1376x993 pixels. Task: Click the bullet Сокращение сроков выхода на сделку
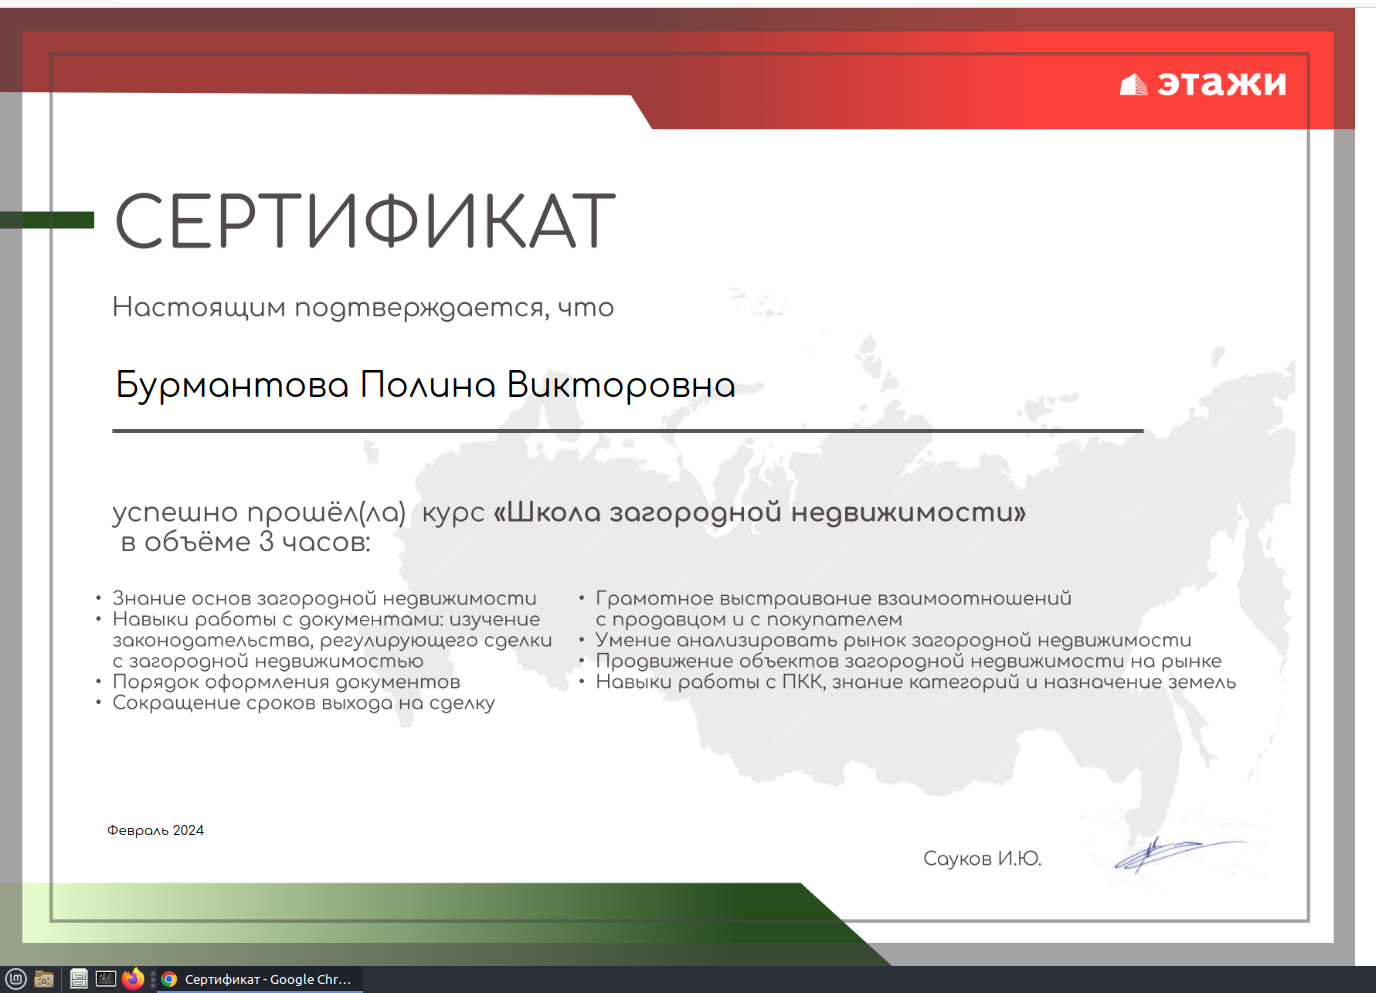tap(303, 703)
